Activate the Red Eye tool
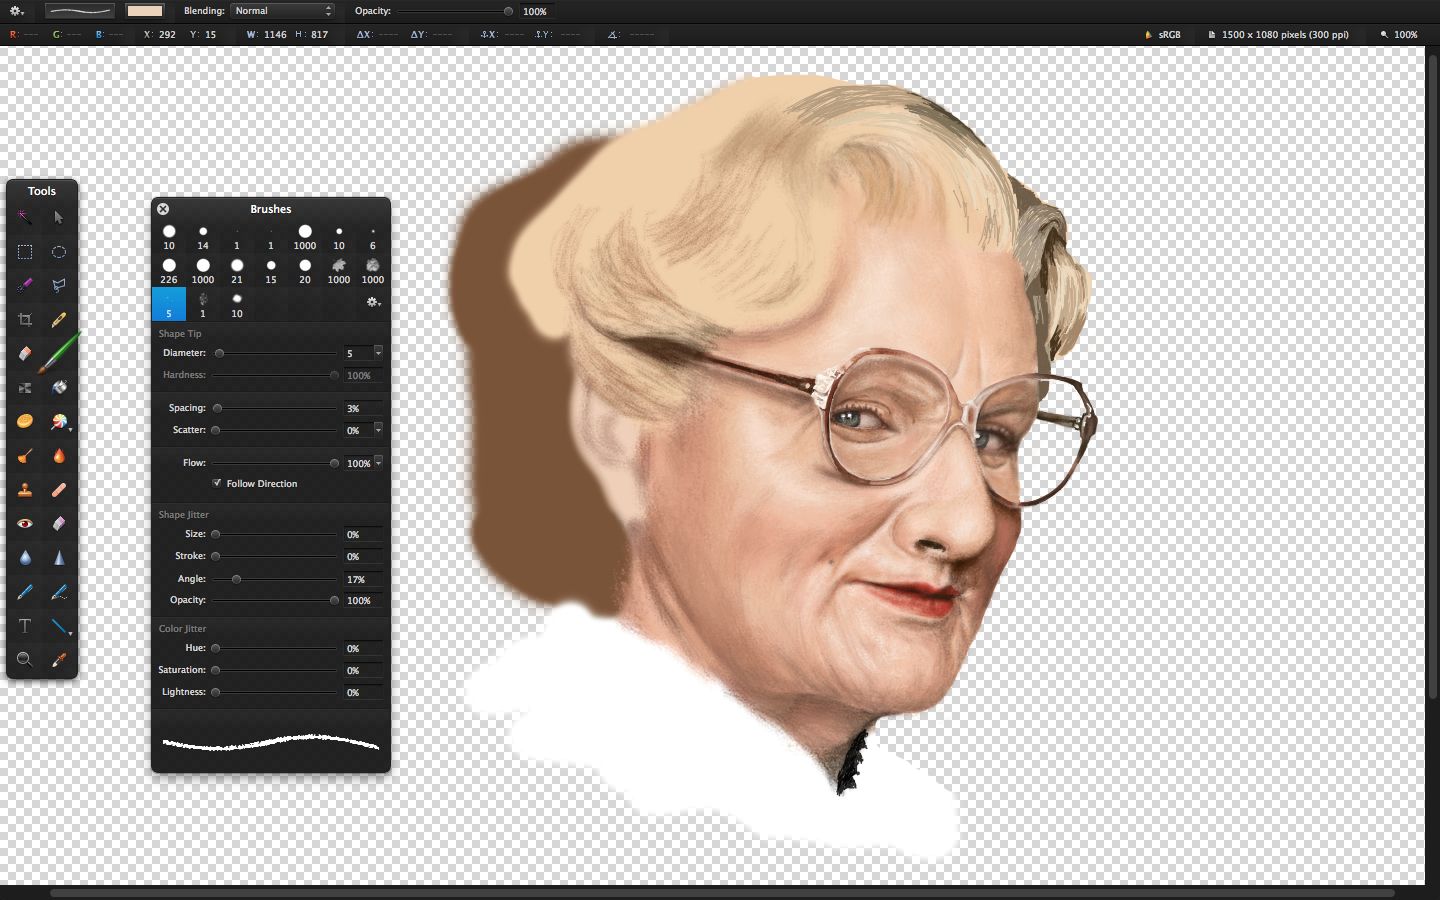Viewport: 1440px width, 900px height. coord(25,523)
